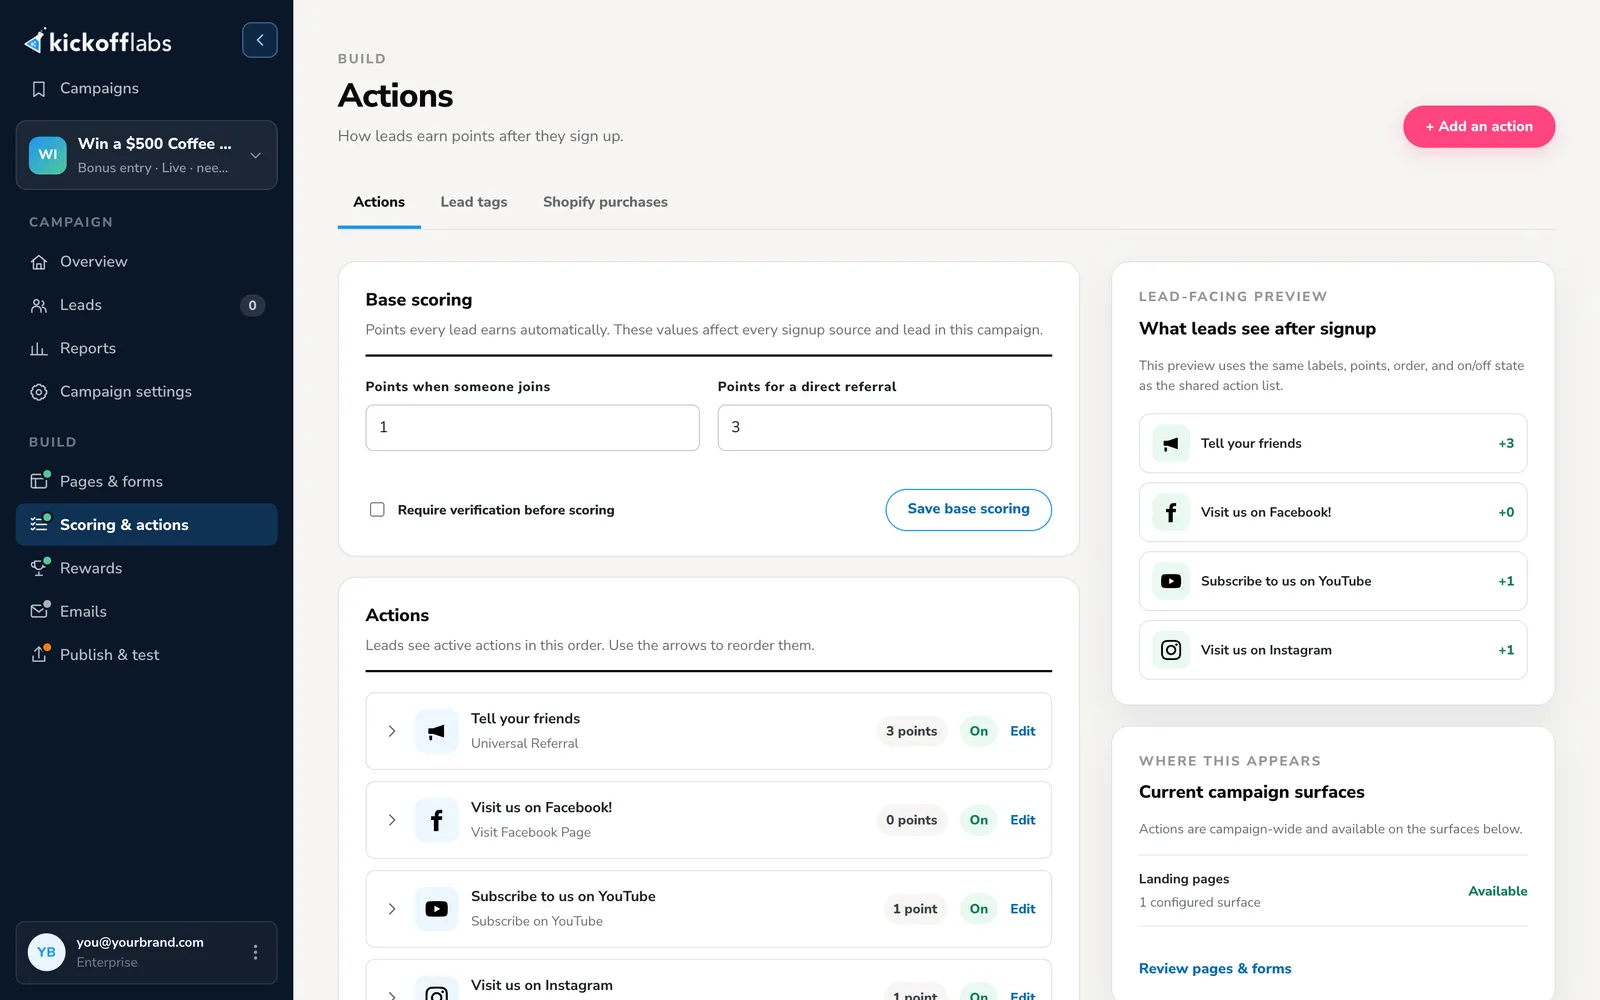Image resolution: width=1600 pixels, height=1000 pixels.
Task: Focus the Points when someone joins field
Action: coord(532,428)
